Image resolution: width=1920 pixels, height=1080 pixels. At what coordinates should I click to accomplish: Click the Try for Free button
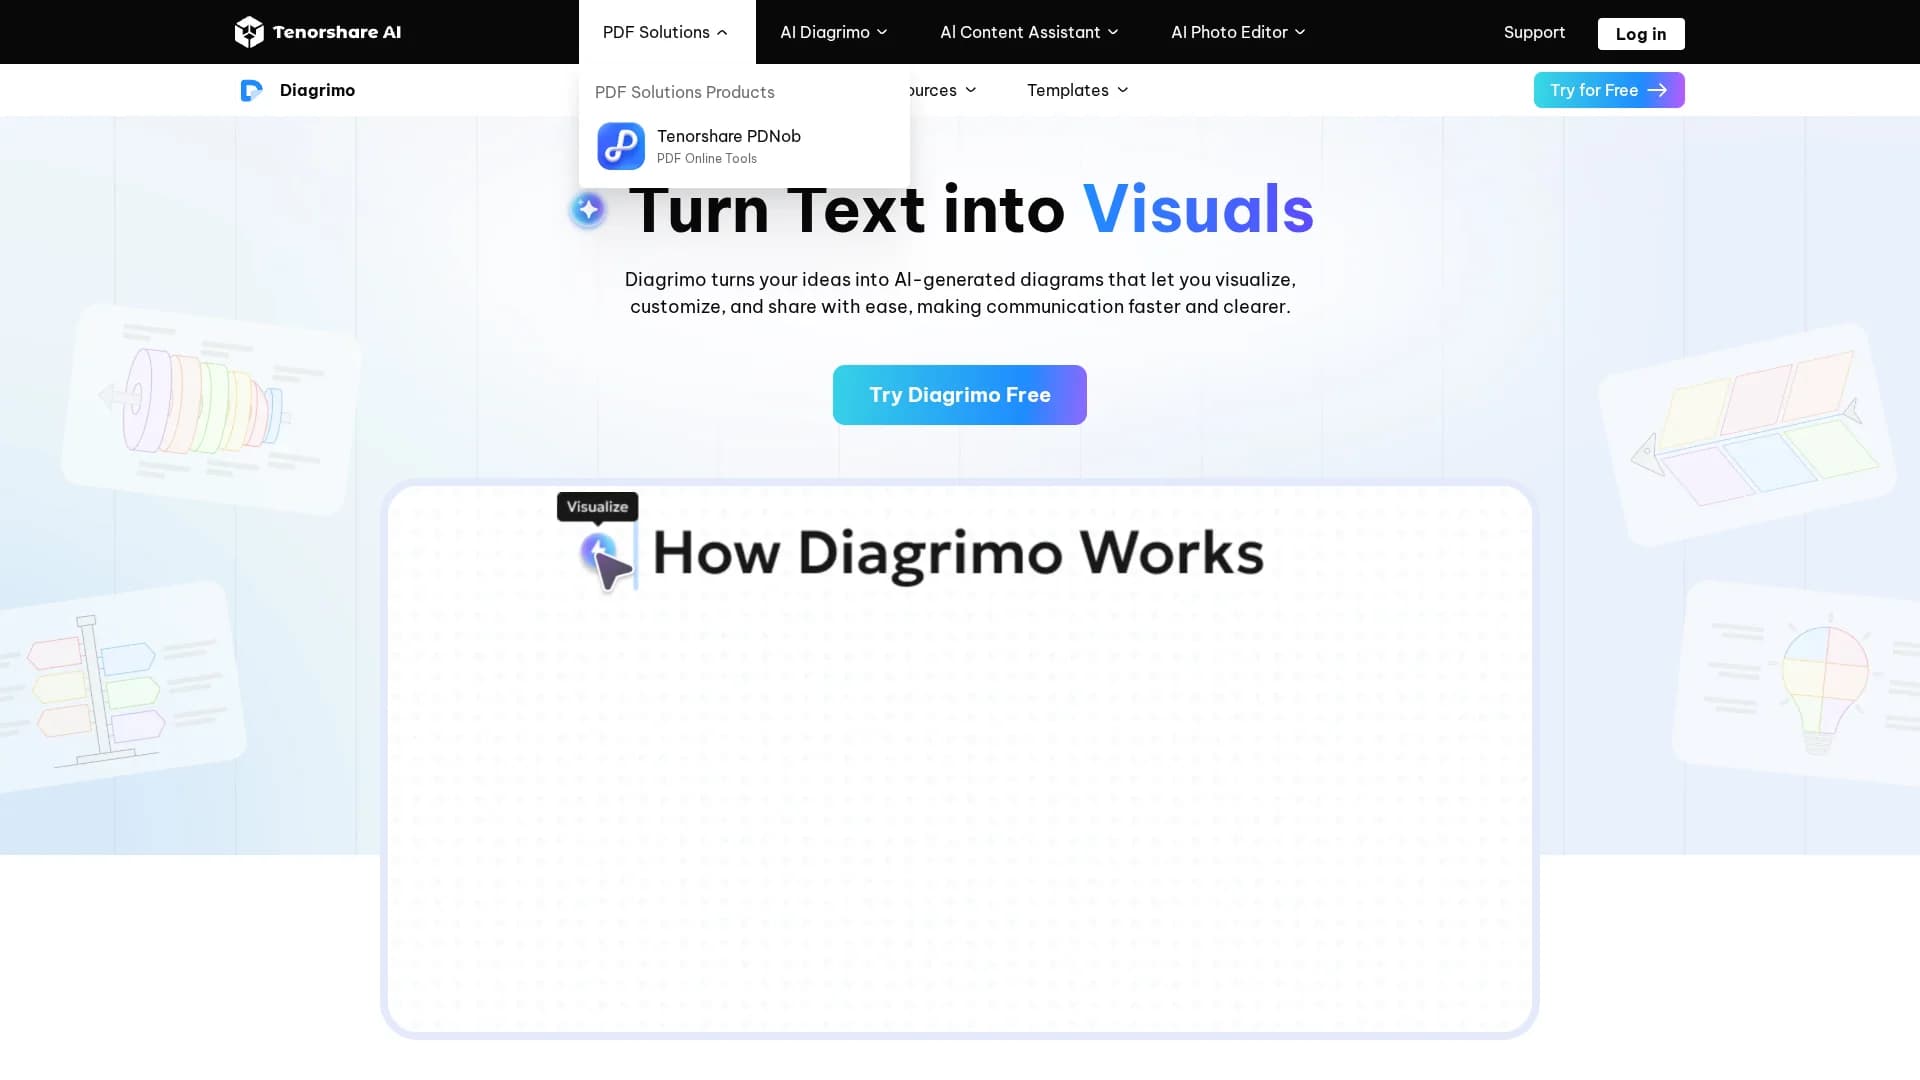coord(1609,90)
